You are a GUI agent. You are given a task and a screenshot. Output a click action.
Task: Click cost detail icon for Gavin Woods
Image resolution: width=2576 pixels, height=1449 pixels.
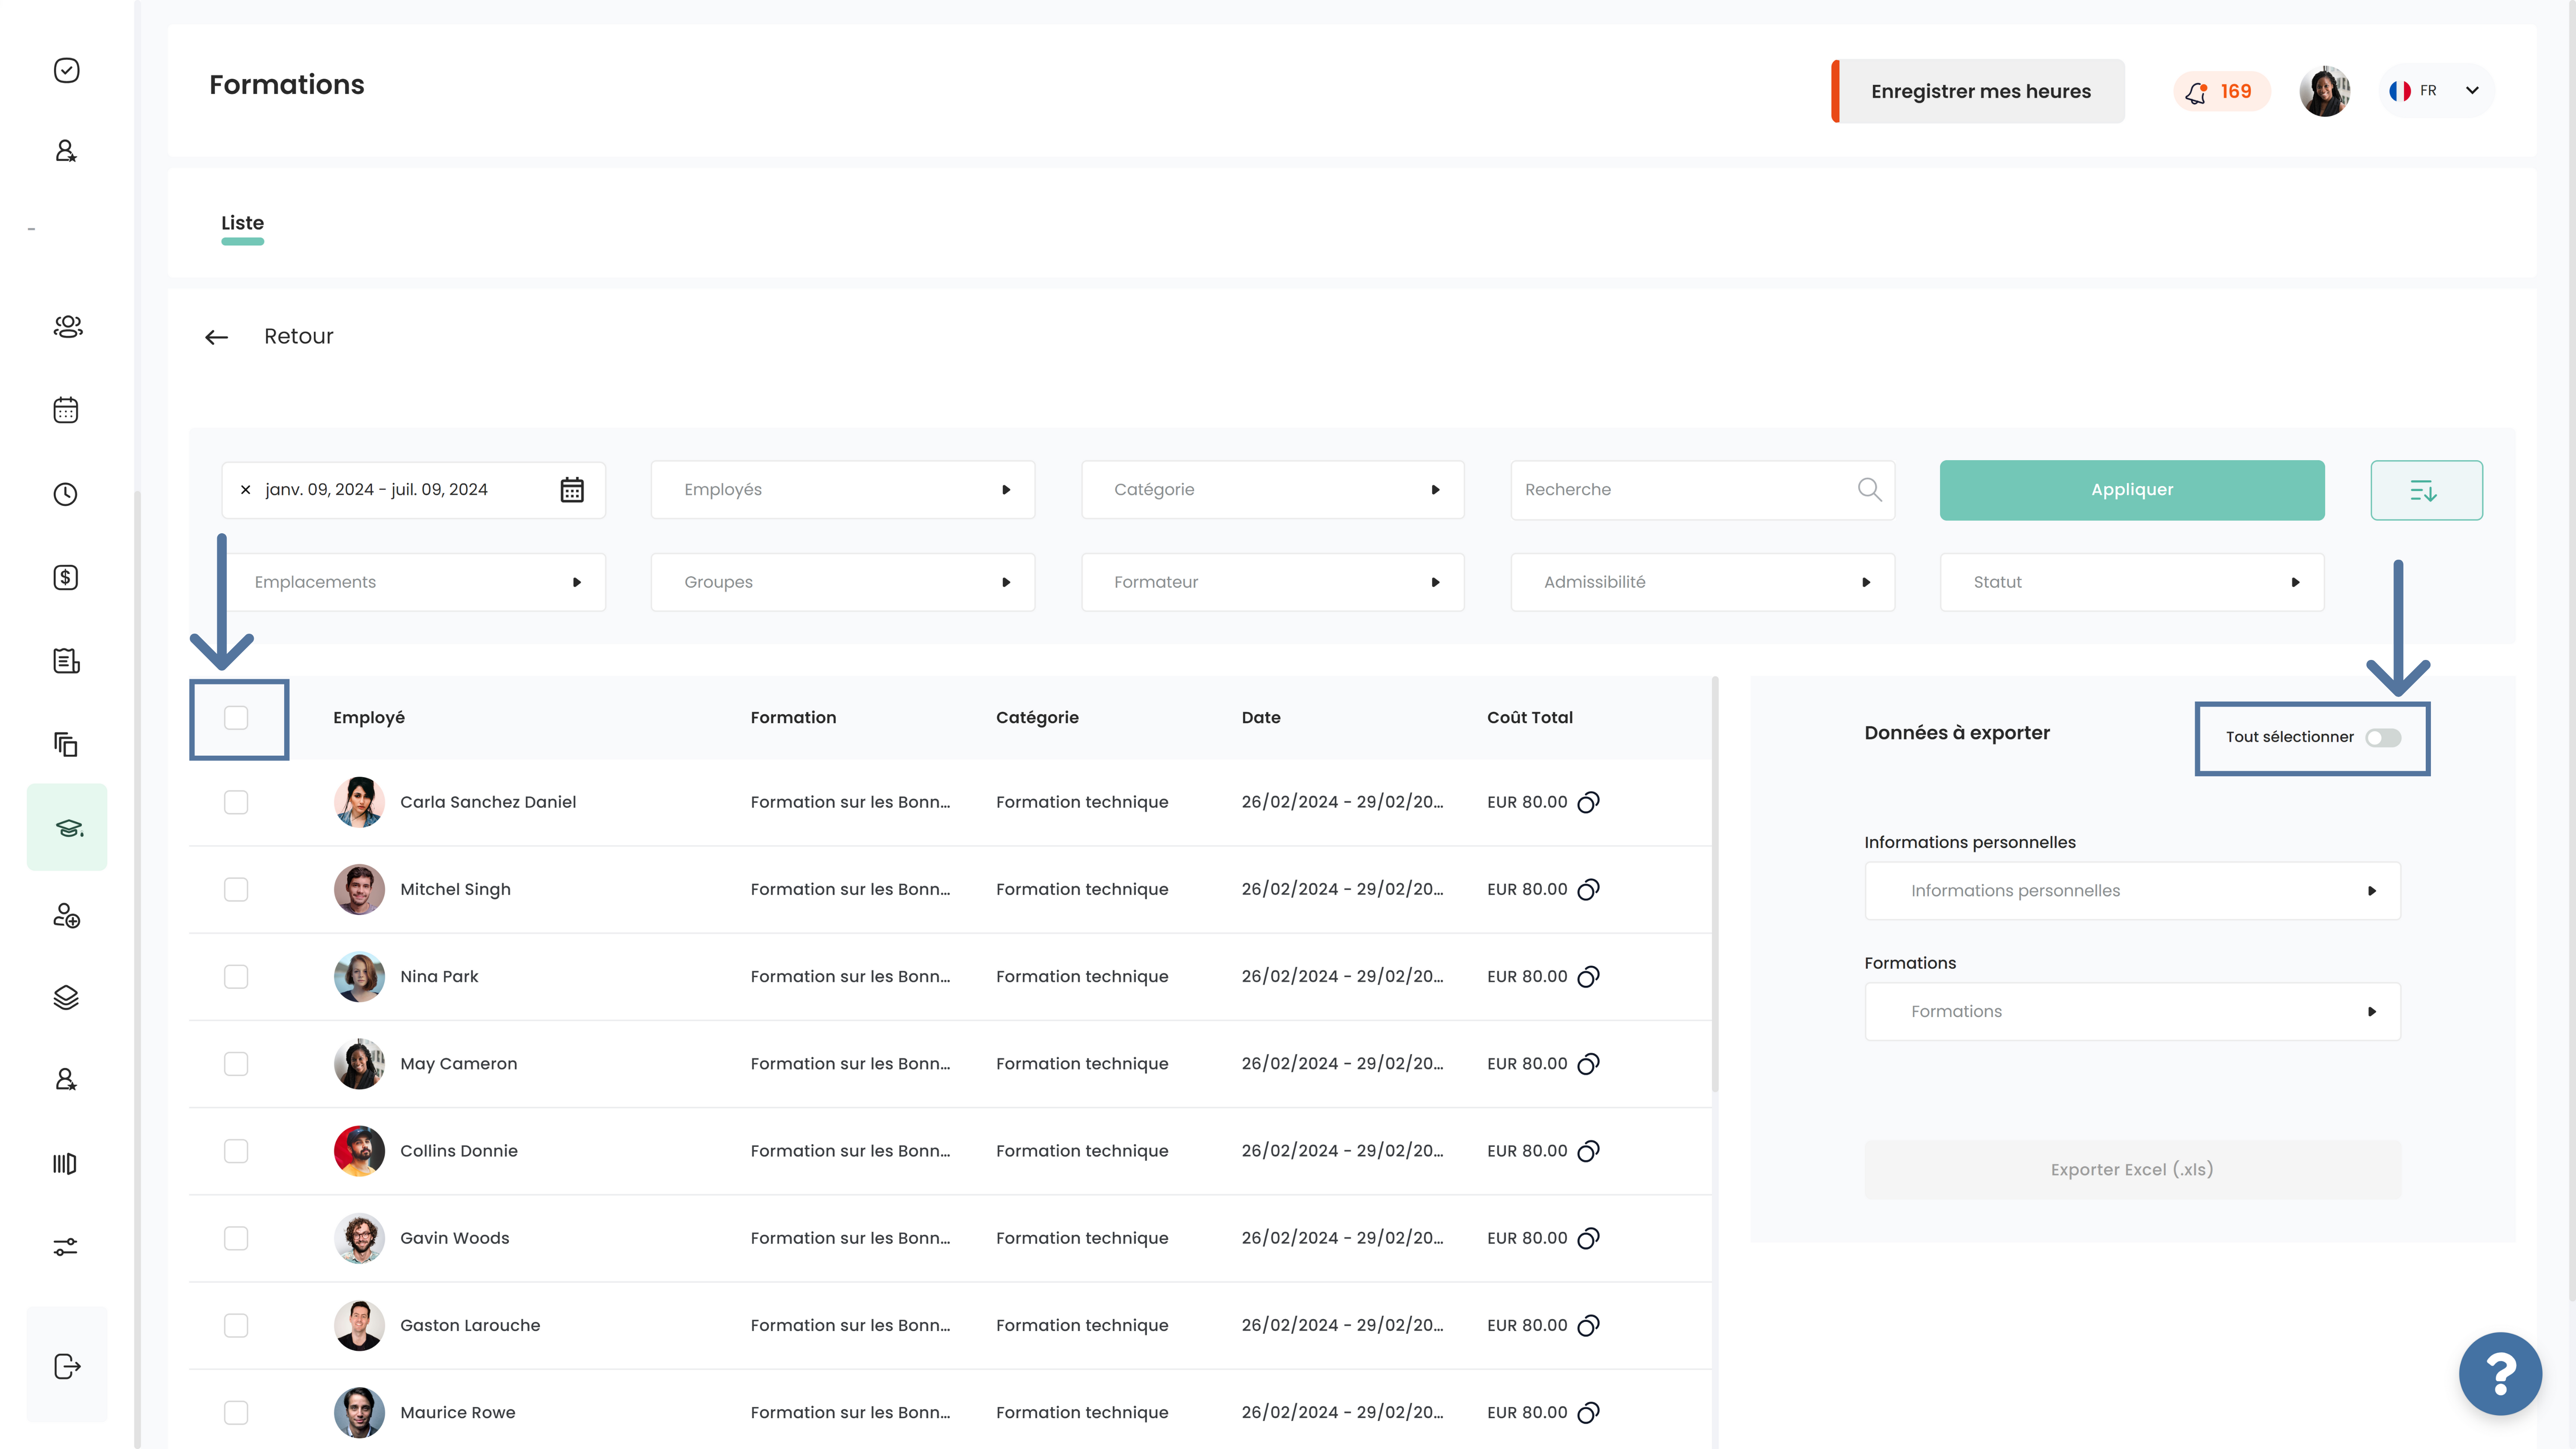(1588, 1238)
